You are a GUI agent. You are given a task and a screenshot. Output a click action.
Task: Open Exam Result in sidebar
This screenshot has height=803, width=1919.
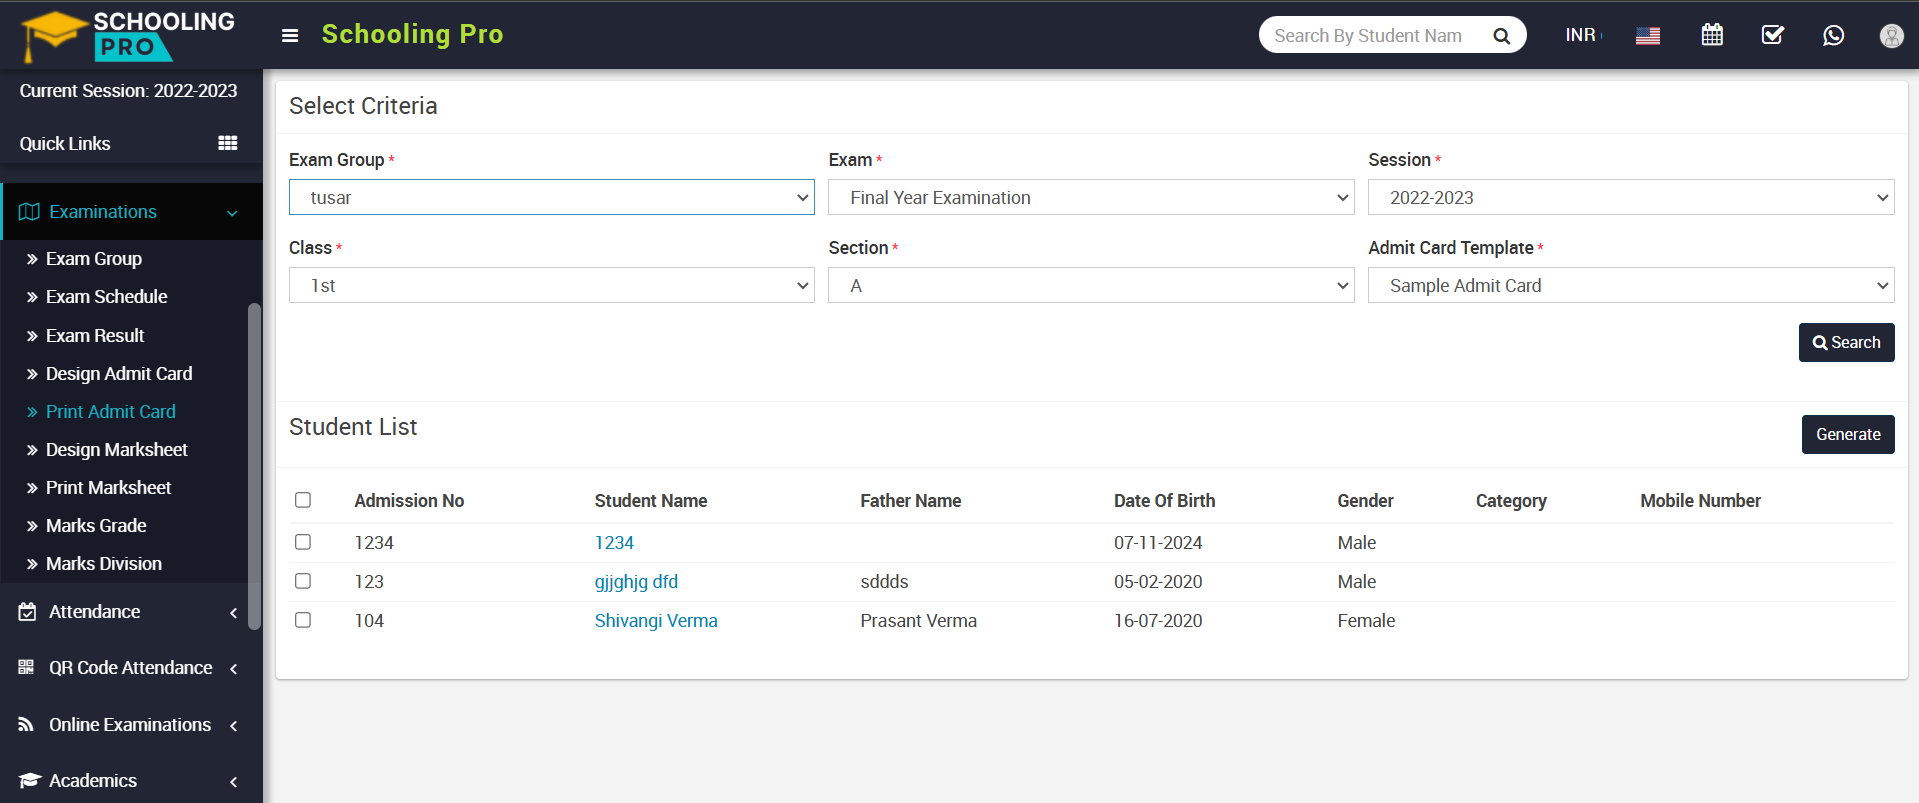[95, 336]
